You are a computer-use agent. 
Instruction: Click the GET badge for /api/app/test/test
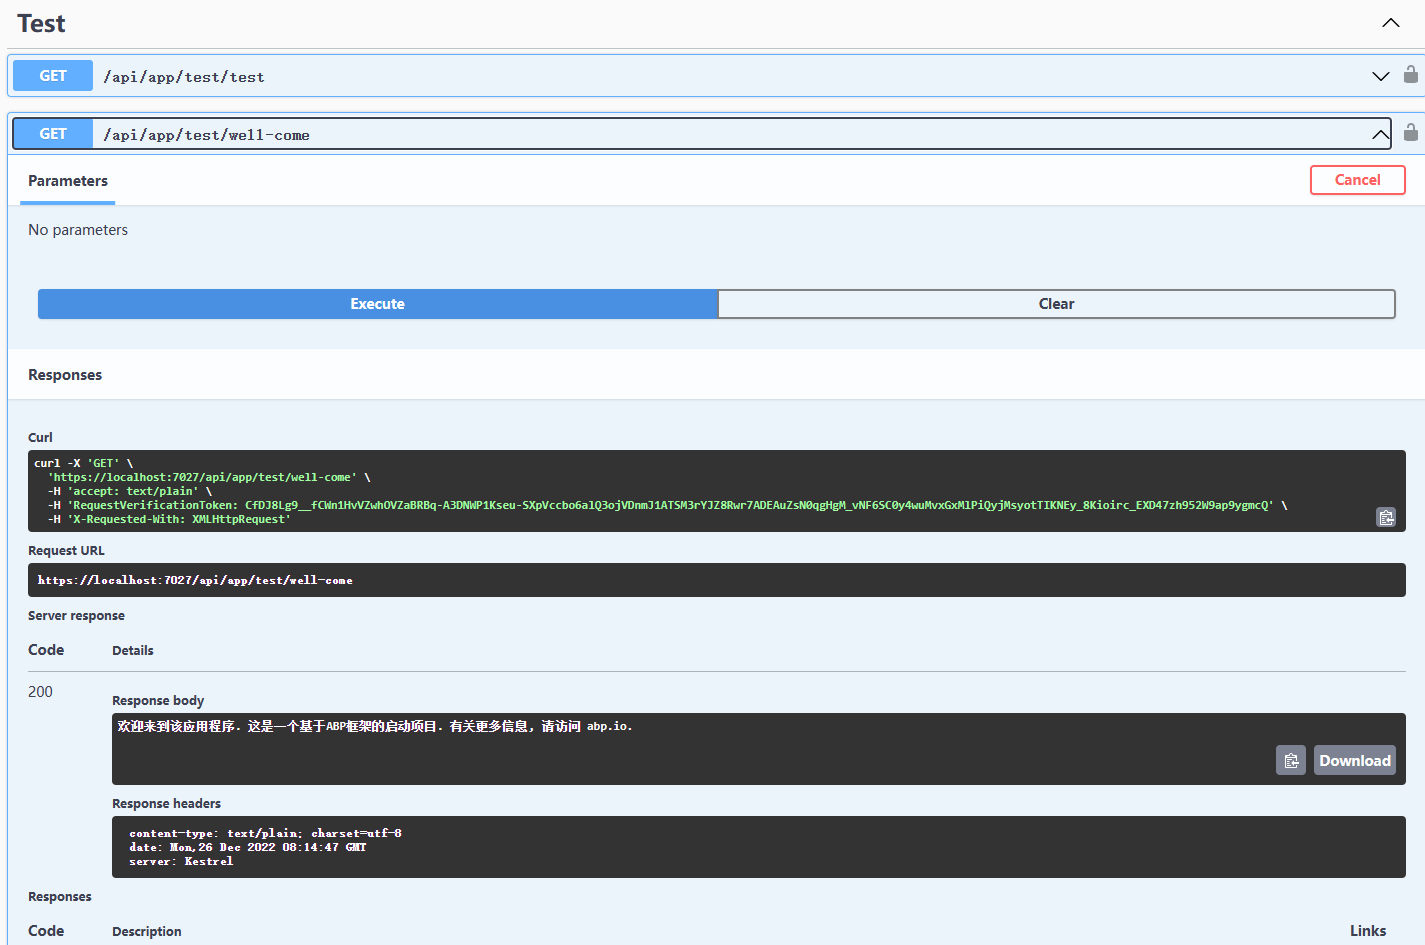[53, 76]
